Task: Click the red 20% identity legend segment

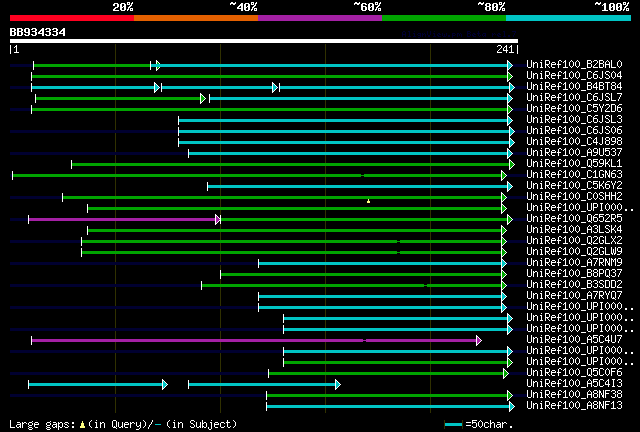Action: click(x=72, y=18)
